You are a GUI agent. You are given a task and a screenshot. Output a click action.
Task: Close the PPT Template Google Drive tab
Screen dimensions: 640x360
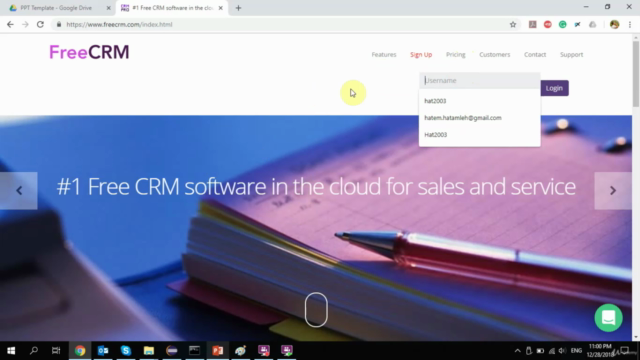coord(109,8)
